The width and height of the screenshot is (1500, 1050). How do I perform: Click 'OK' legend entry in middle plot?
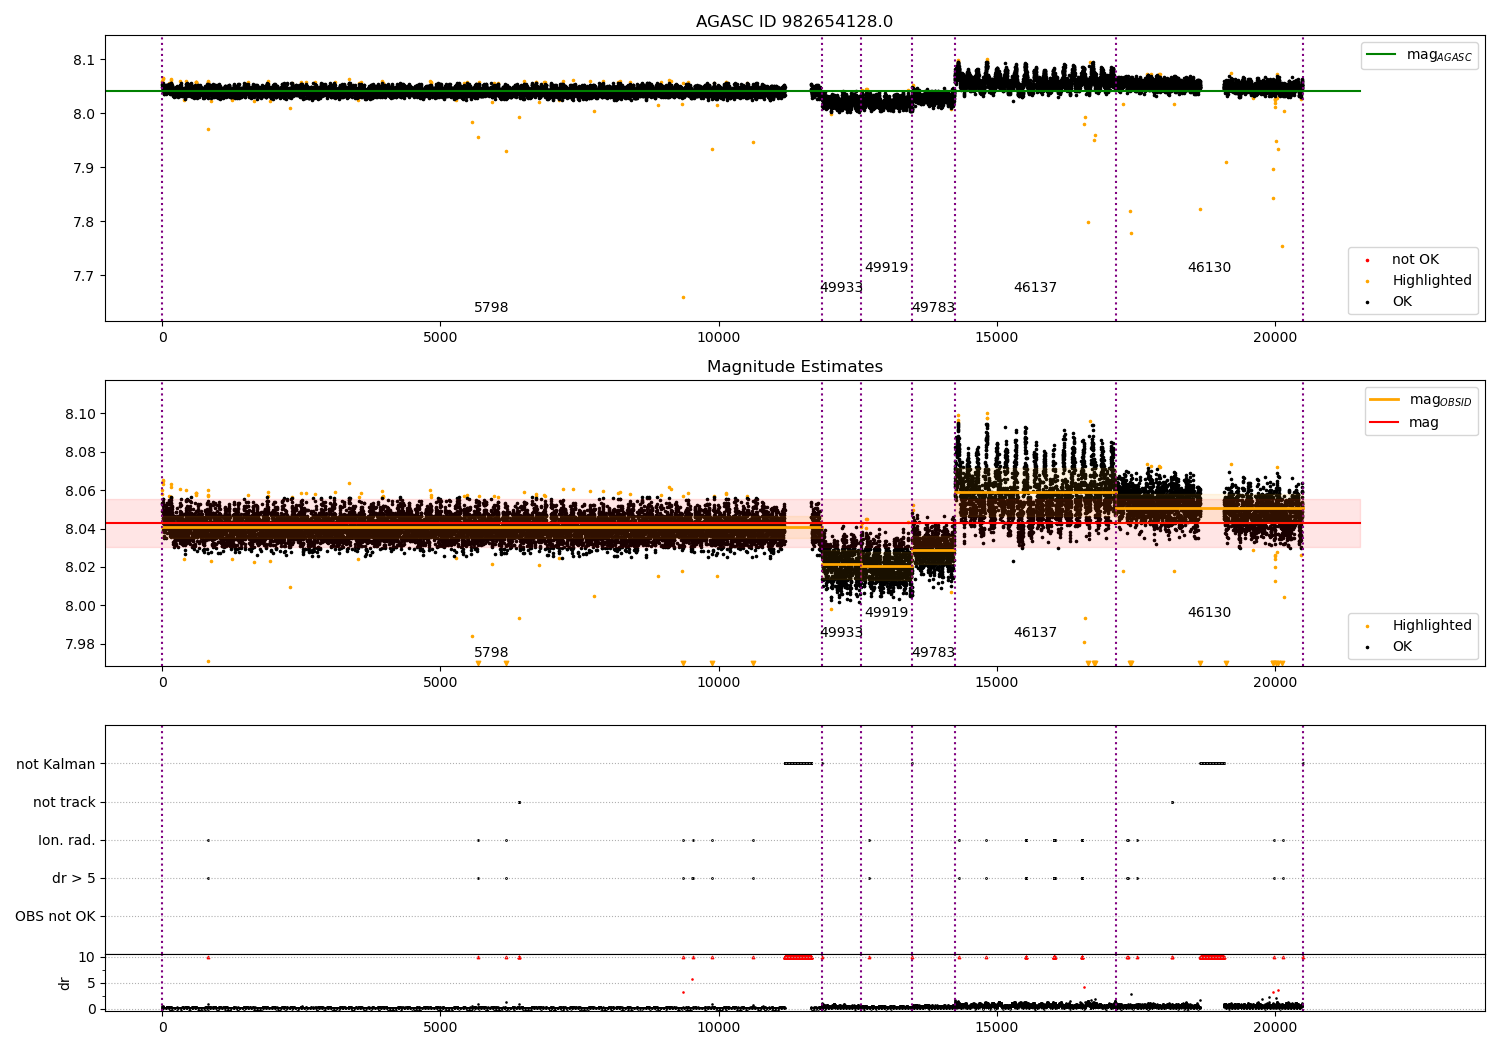tap(1390, 647)
